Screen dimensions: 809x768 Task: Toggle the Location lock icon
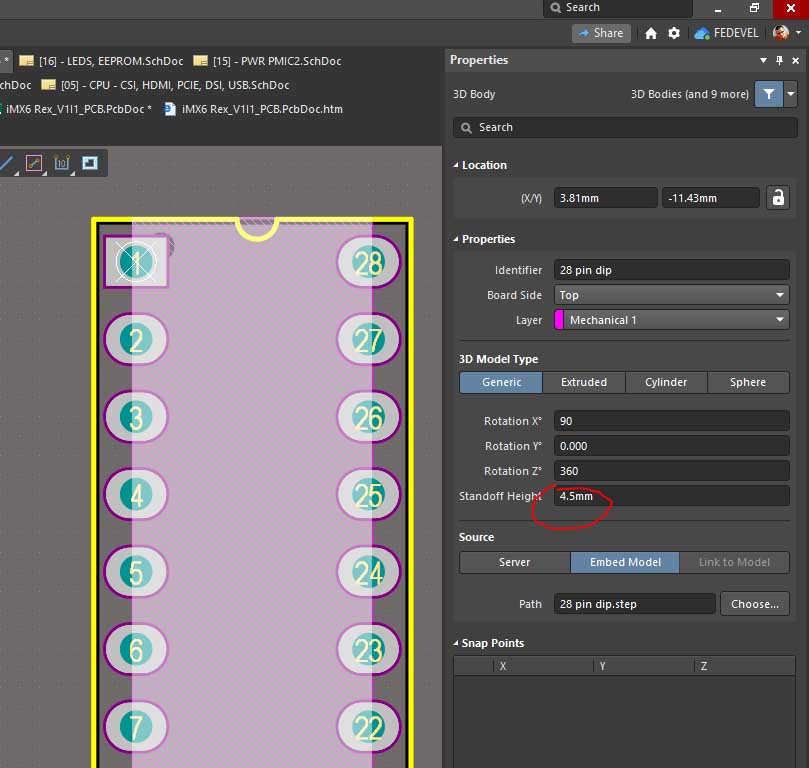(777, 198)
